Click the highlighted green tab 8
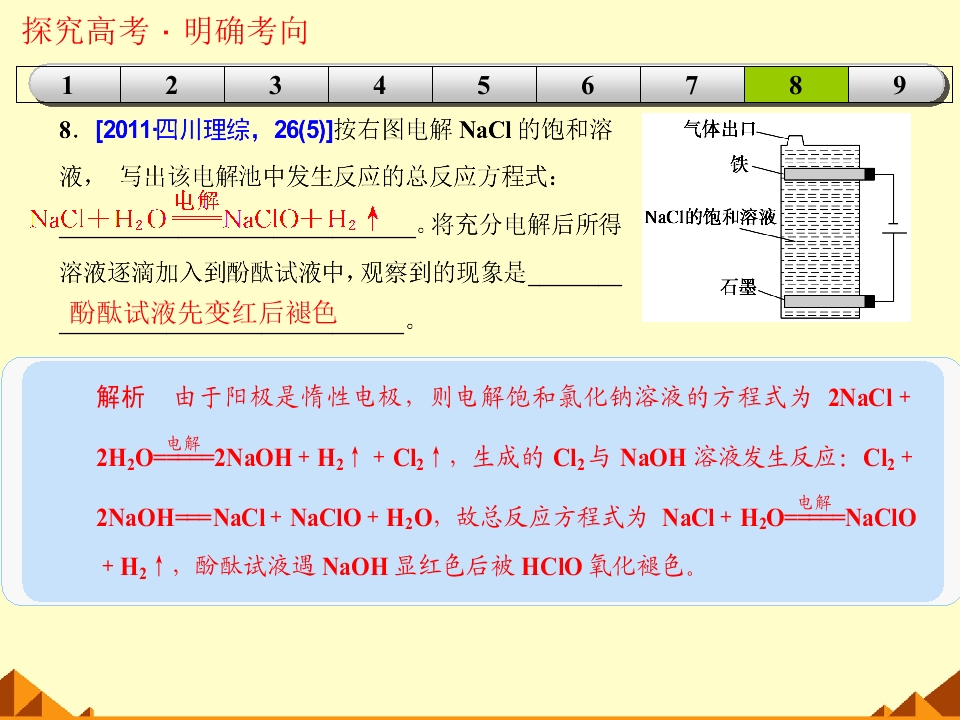 tap(796, 84)
